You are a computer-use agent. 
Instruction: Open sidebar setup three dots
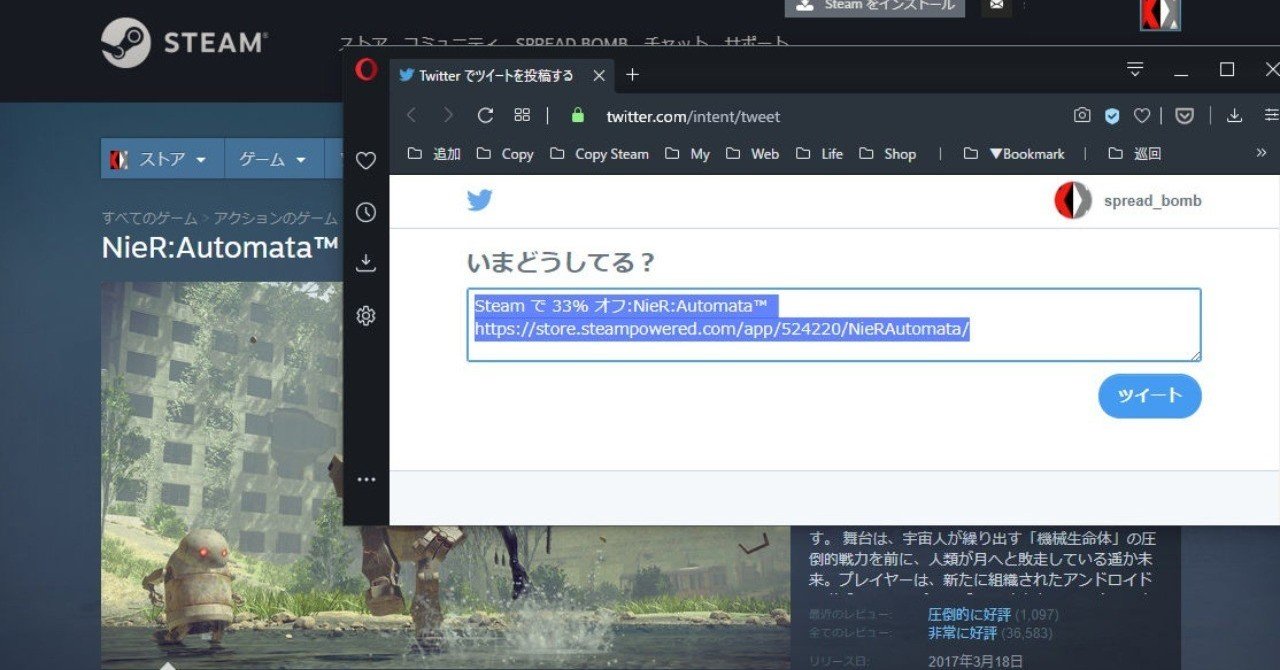point(366,480)
